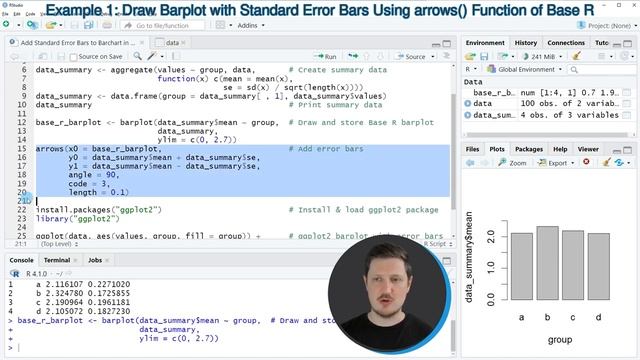Viewport: 640px width, 360px height.
Task: Click the Compile Report notebook icon
Action: (176, 56)
